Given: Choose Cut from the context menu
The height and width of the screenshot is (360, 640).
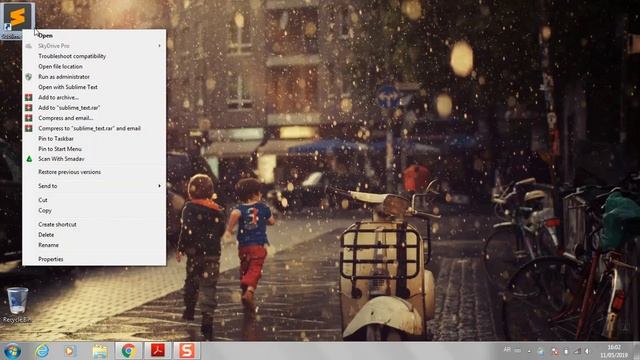Looking at the screenshot, I should tap(94, 200).
